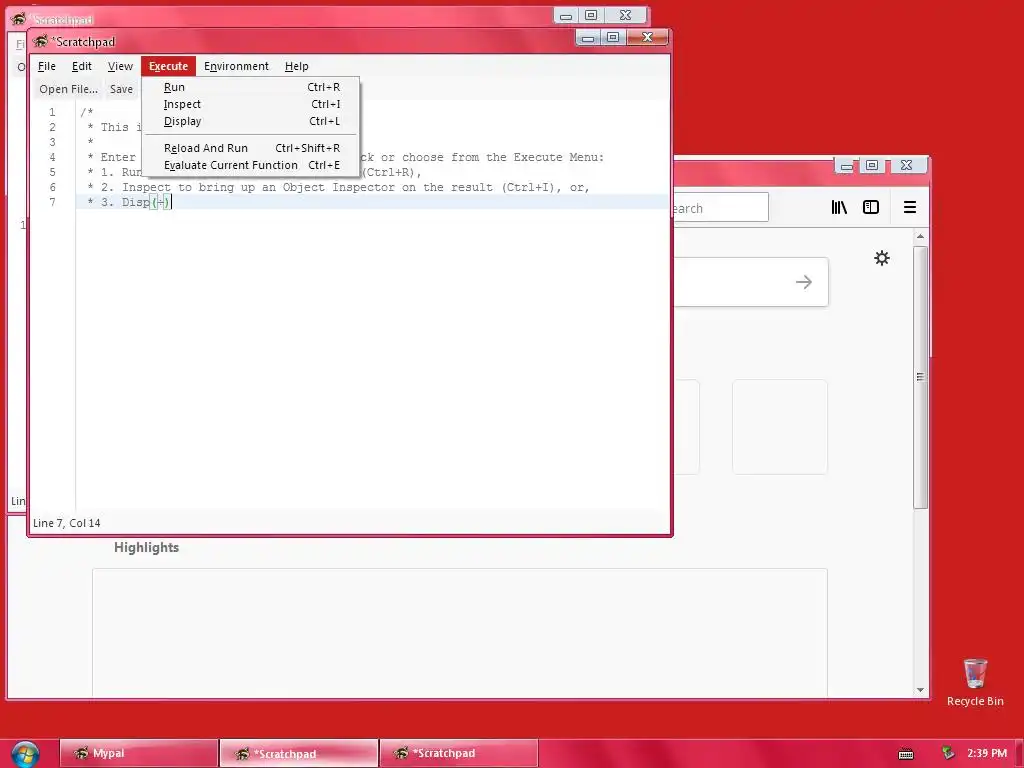Maximize the front Scratchpad window
The width and height of the screenshot is (1024, 768).
coord(613,38)
